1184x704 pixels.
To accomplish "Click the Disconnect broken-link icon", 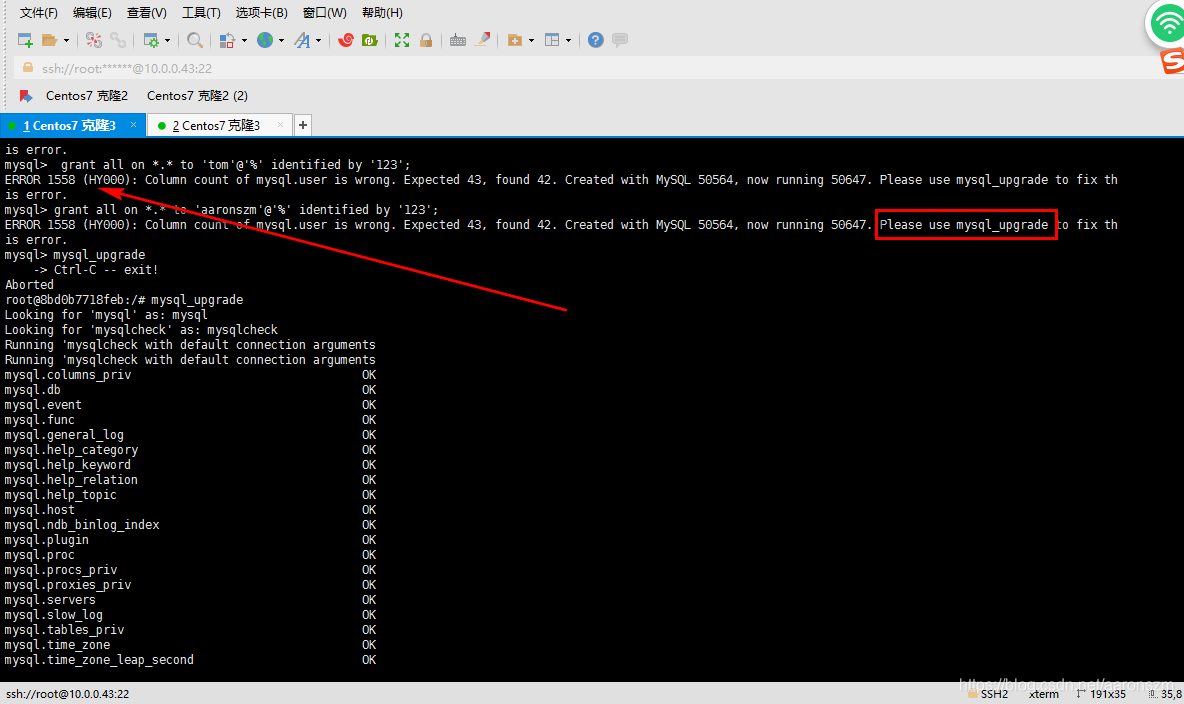I will 94,40.
